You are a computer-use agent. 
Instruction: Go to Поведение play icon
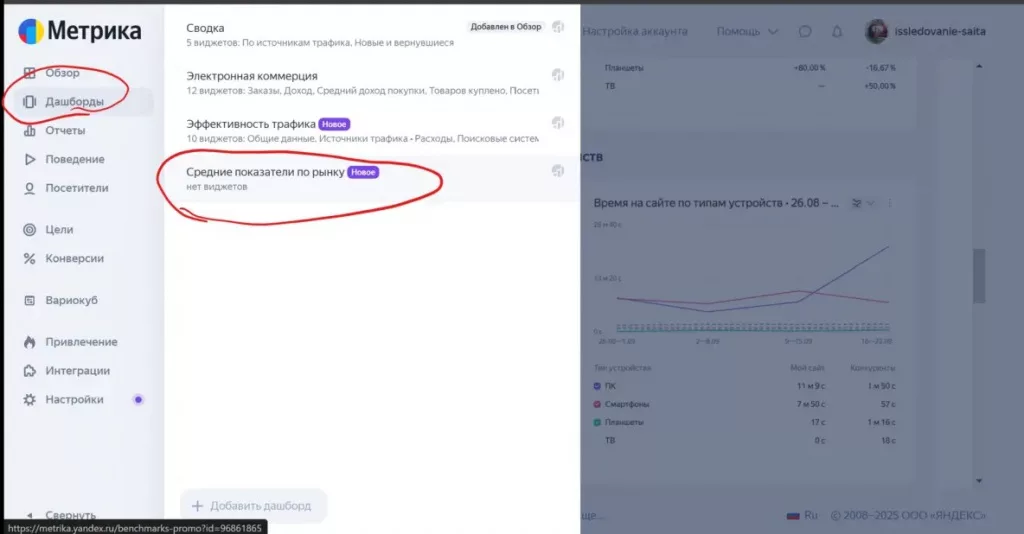(x=29, y=159)
